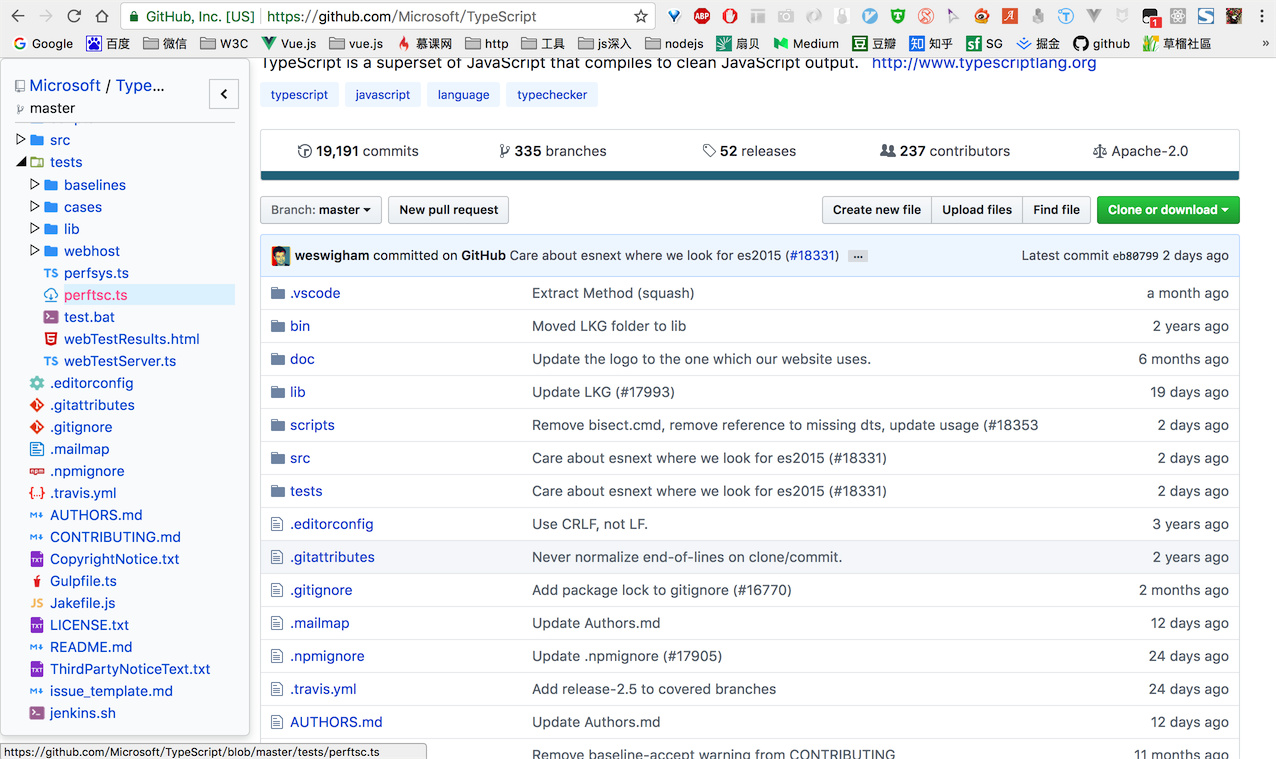View the 335 branches tab
The image size is (1276, 759).
(x=552, y=151)
